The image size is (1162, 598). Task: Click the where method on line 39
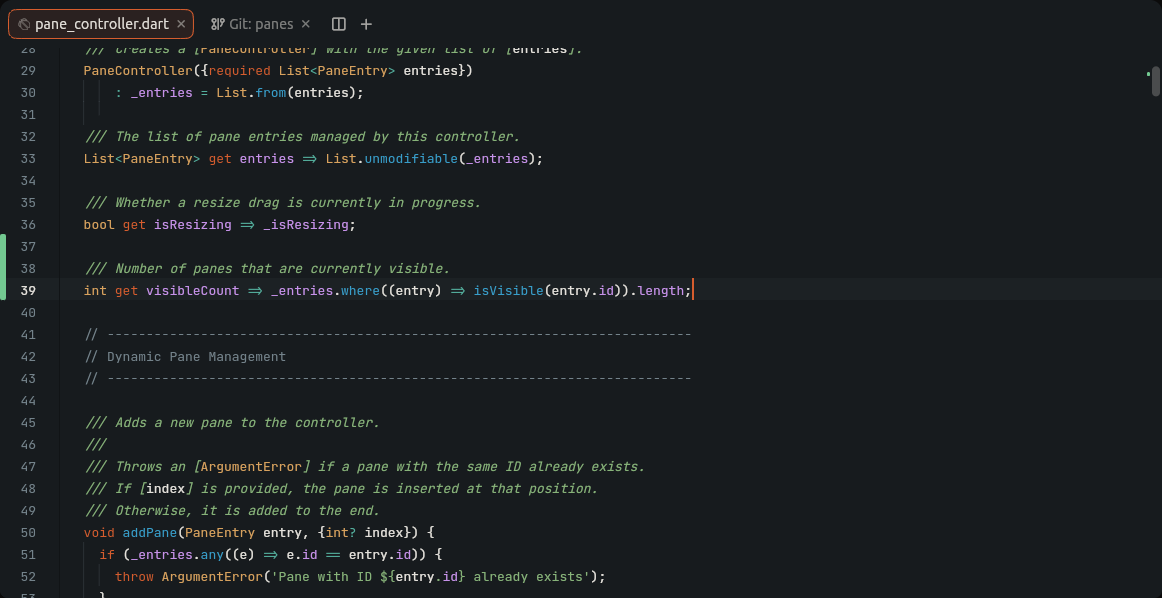coord(360,290)
